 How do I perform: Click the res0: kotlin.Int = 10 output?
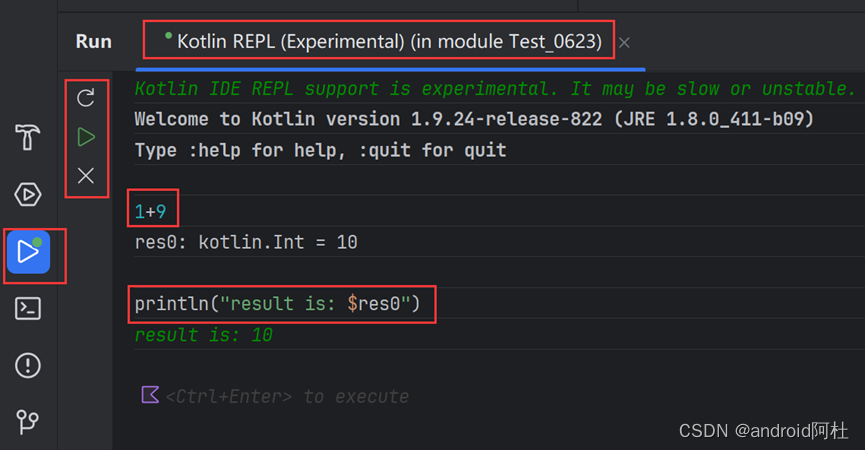[246, 242]
